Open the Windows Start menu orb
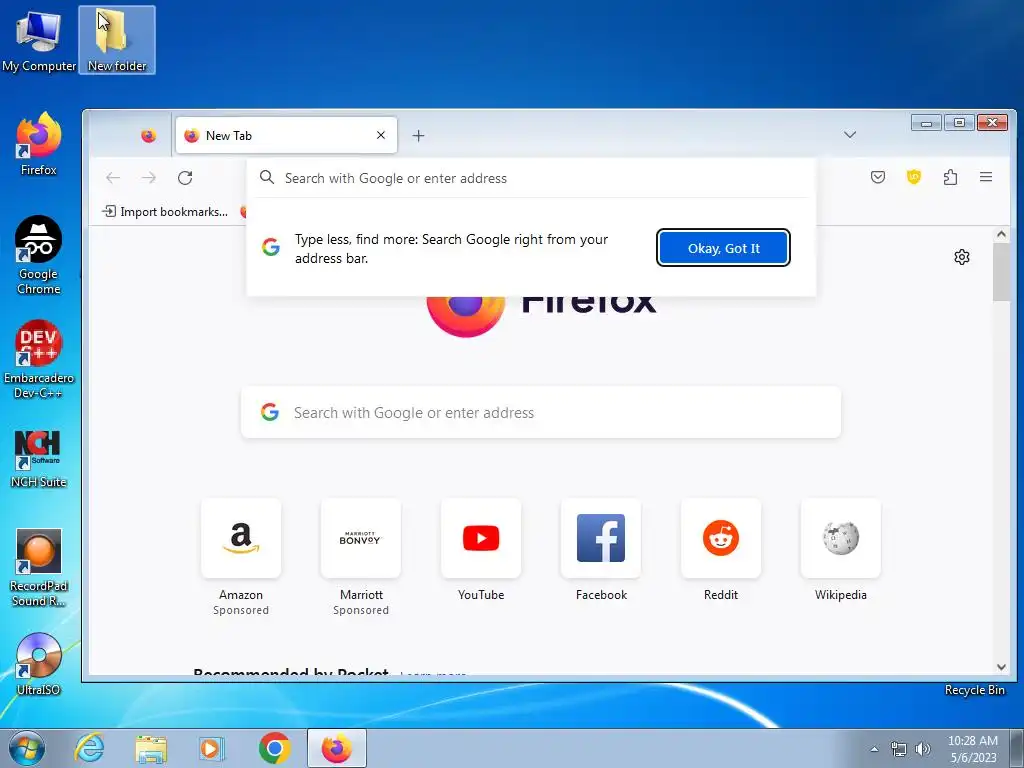This screenshot has height=768, width=1024. (26, 748)
